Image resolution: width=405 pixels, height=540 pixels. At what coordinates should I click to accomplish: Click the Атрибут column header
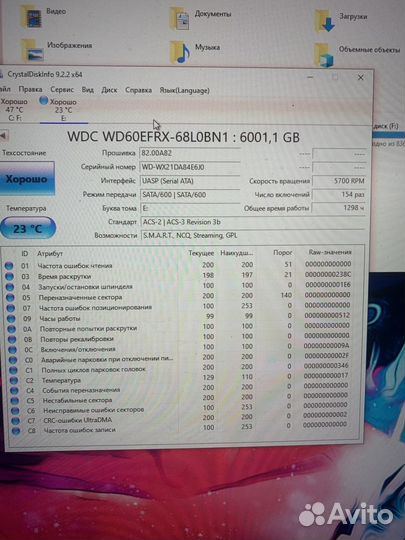tap(50, 253)
